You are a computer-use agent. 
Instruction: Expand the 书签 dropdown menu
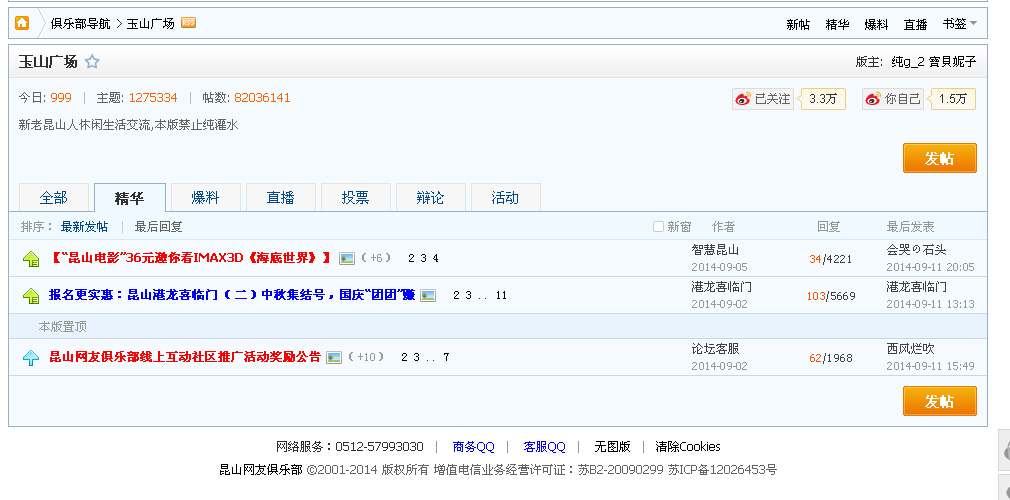[x=960, y=24]
